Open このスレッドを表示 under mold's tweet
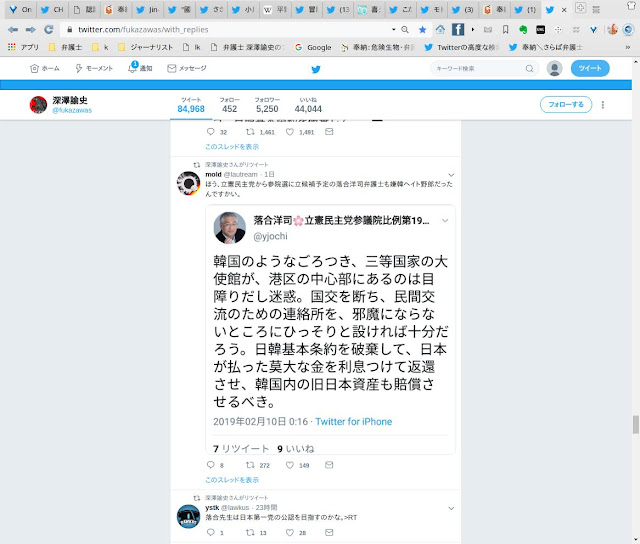This screenshot has width=640, height=544. [x=232, y=480]
